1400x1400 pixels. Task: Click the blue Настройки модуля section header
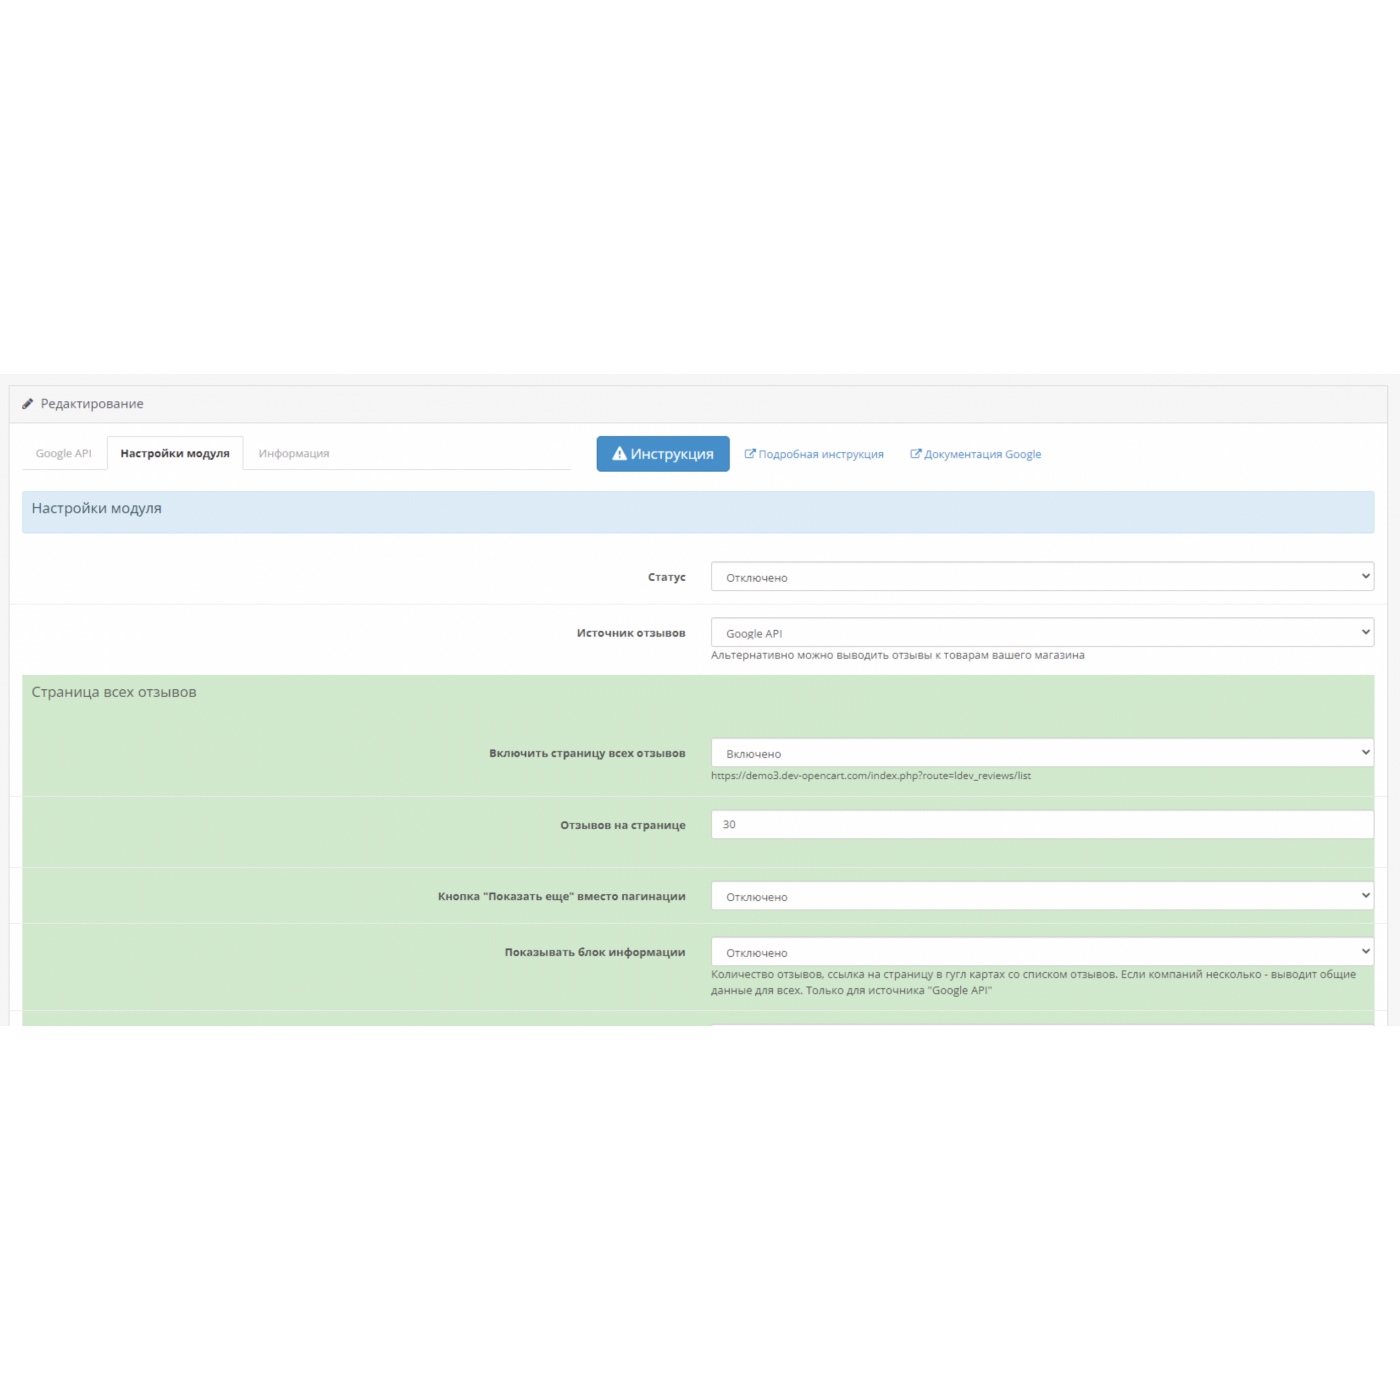[x=97, y=509]
